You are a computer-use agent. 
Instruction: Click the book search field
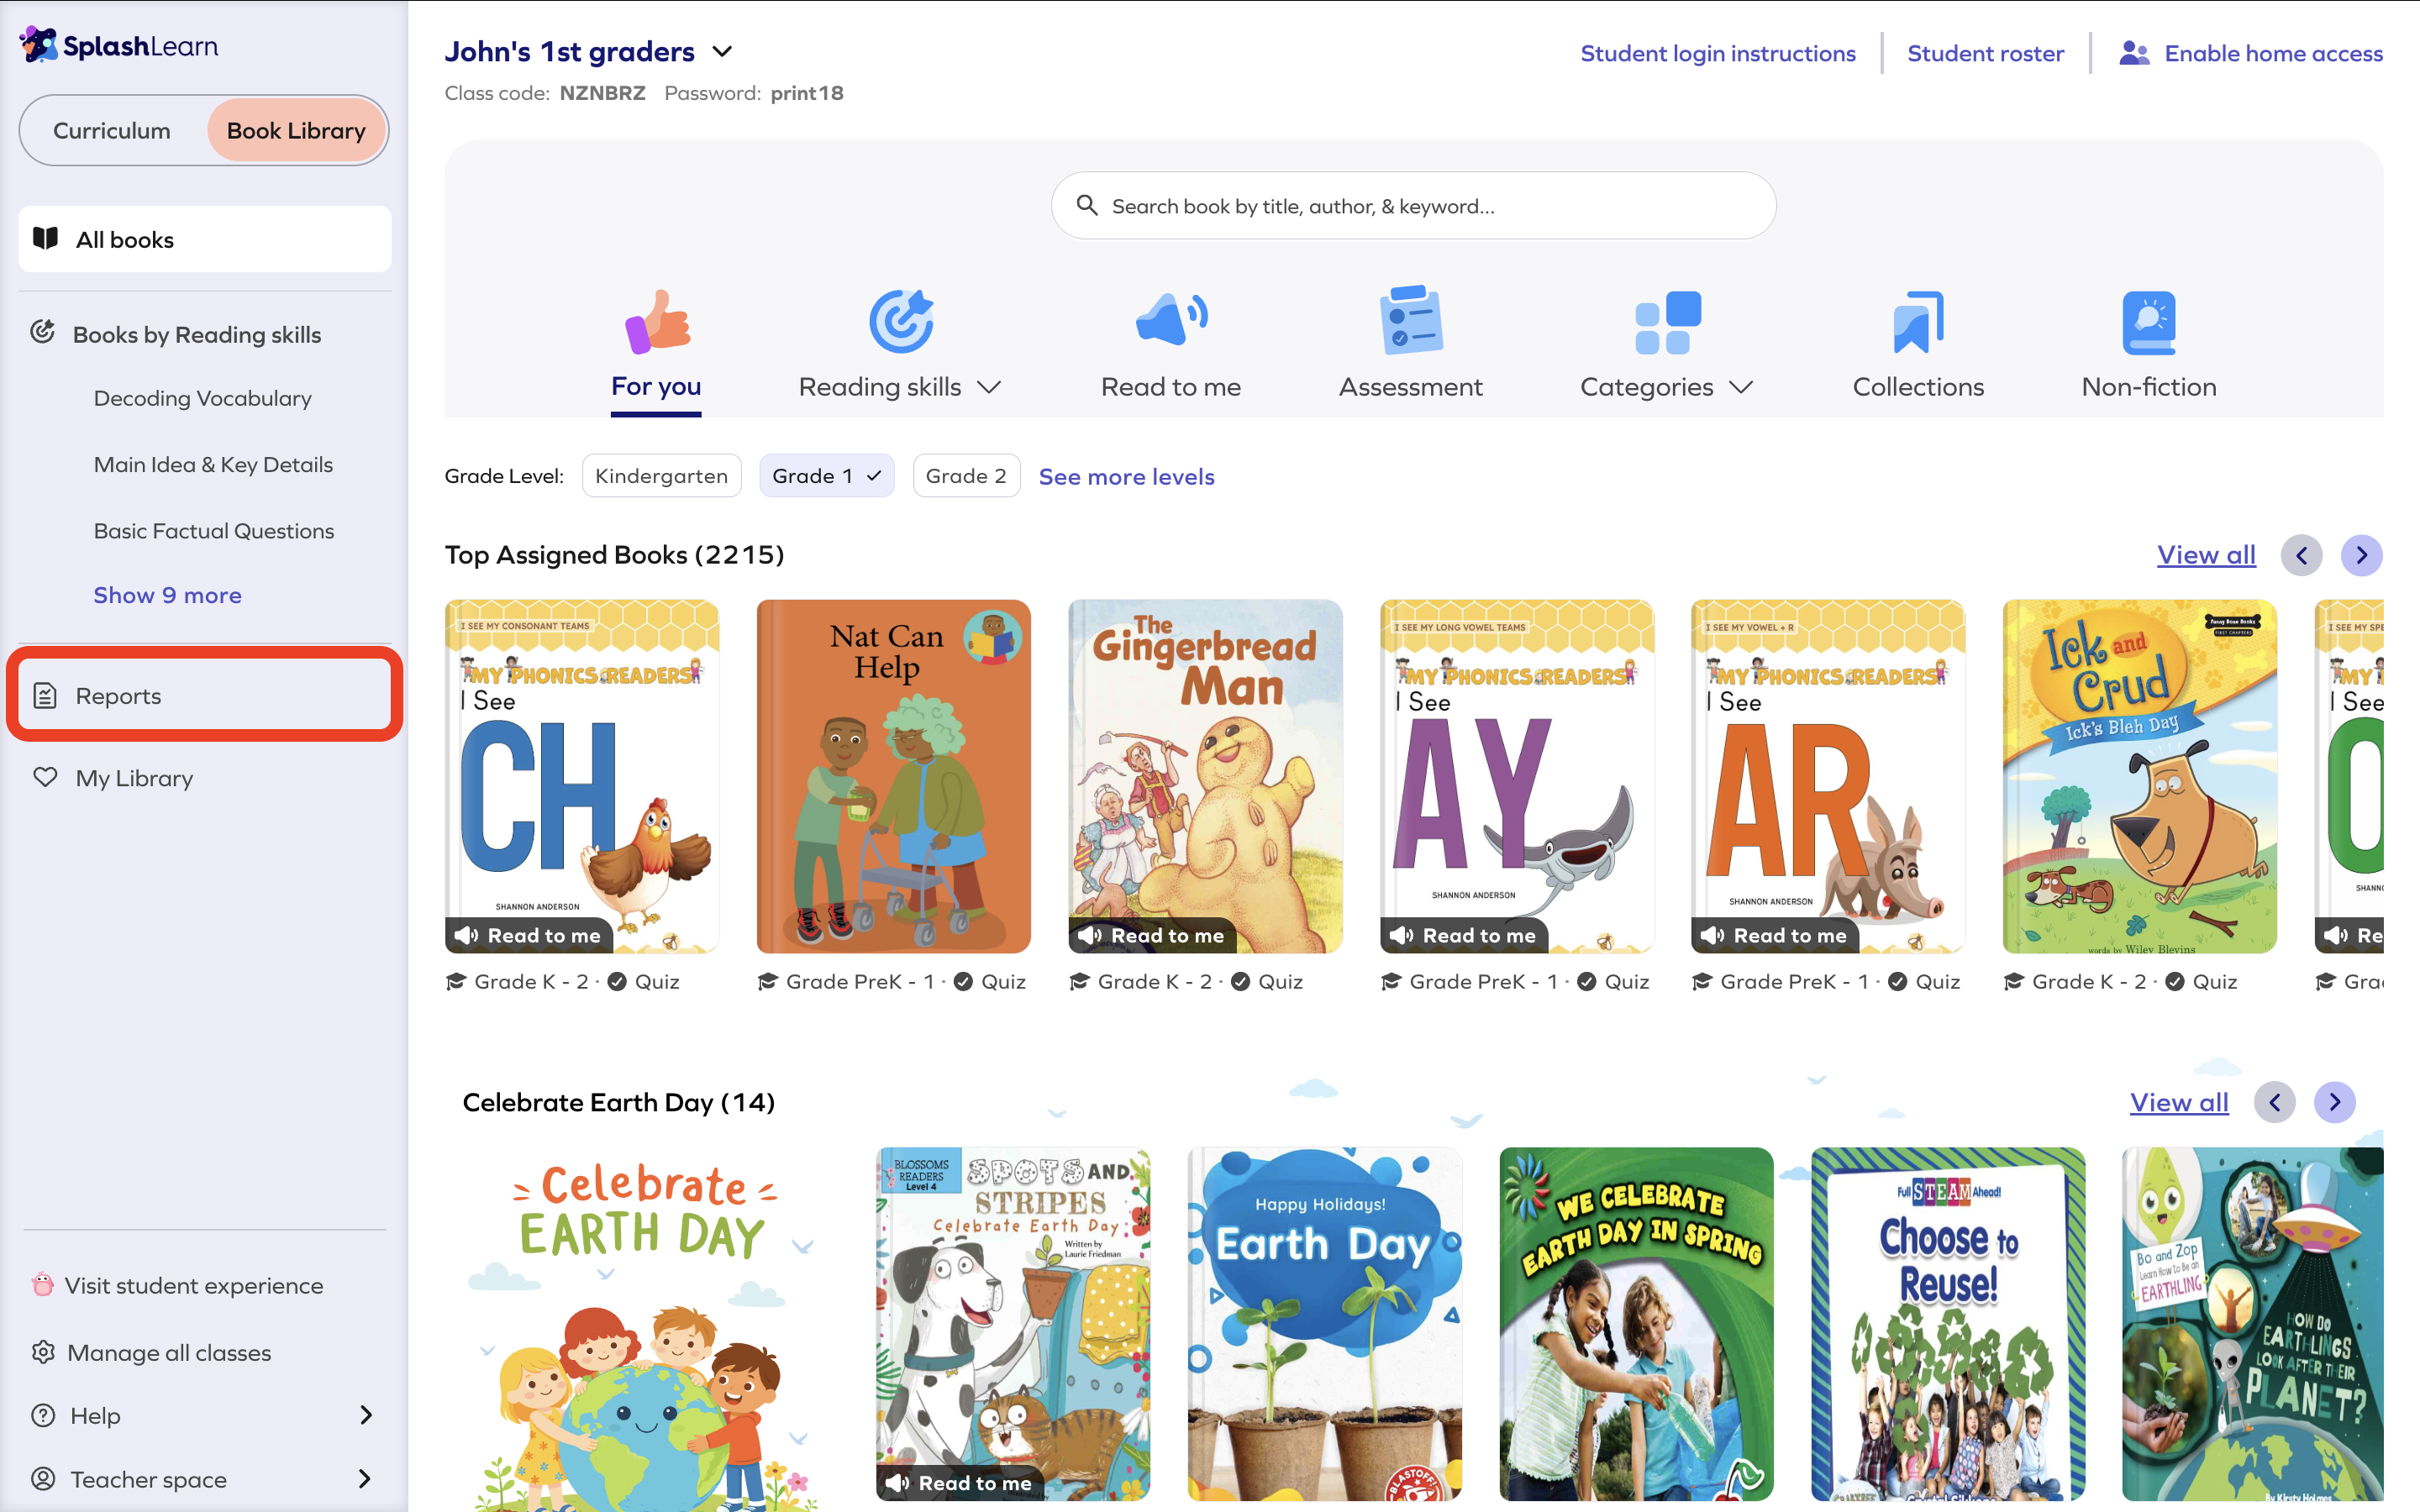click(x=1413, y=205)
